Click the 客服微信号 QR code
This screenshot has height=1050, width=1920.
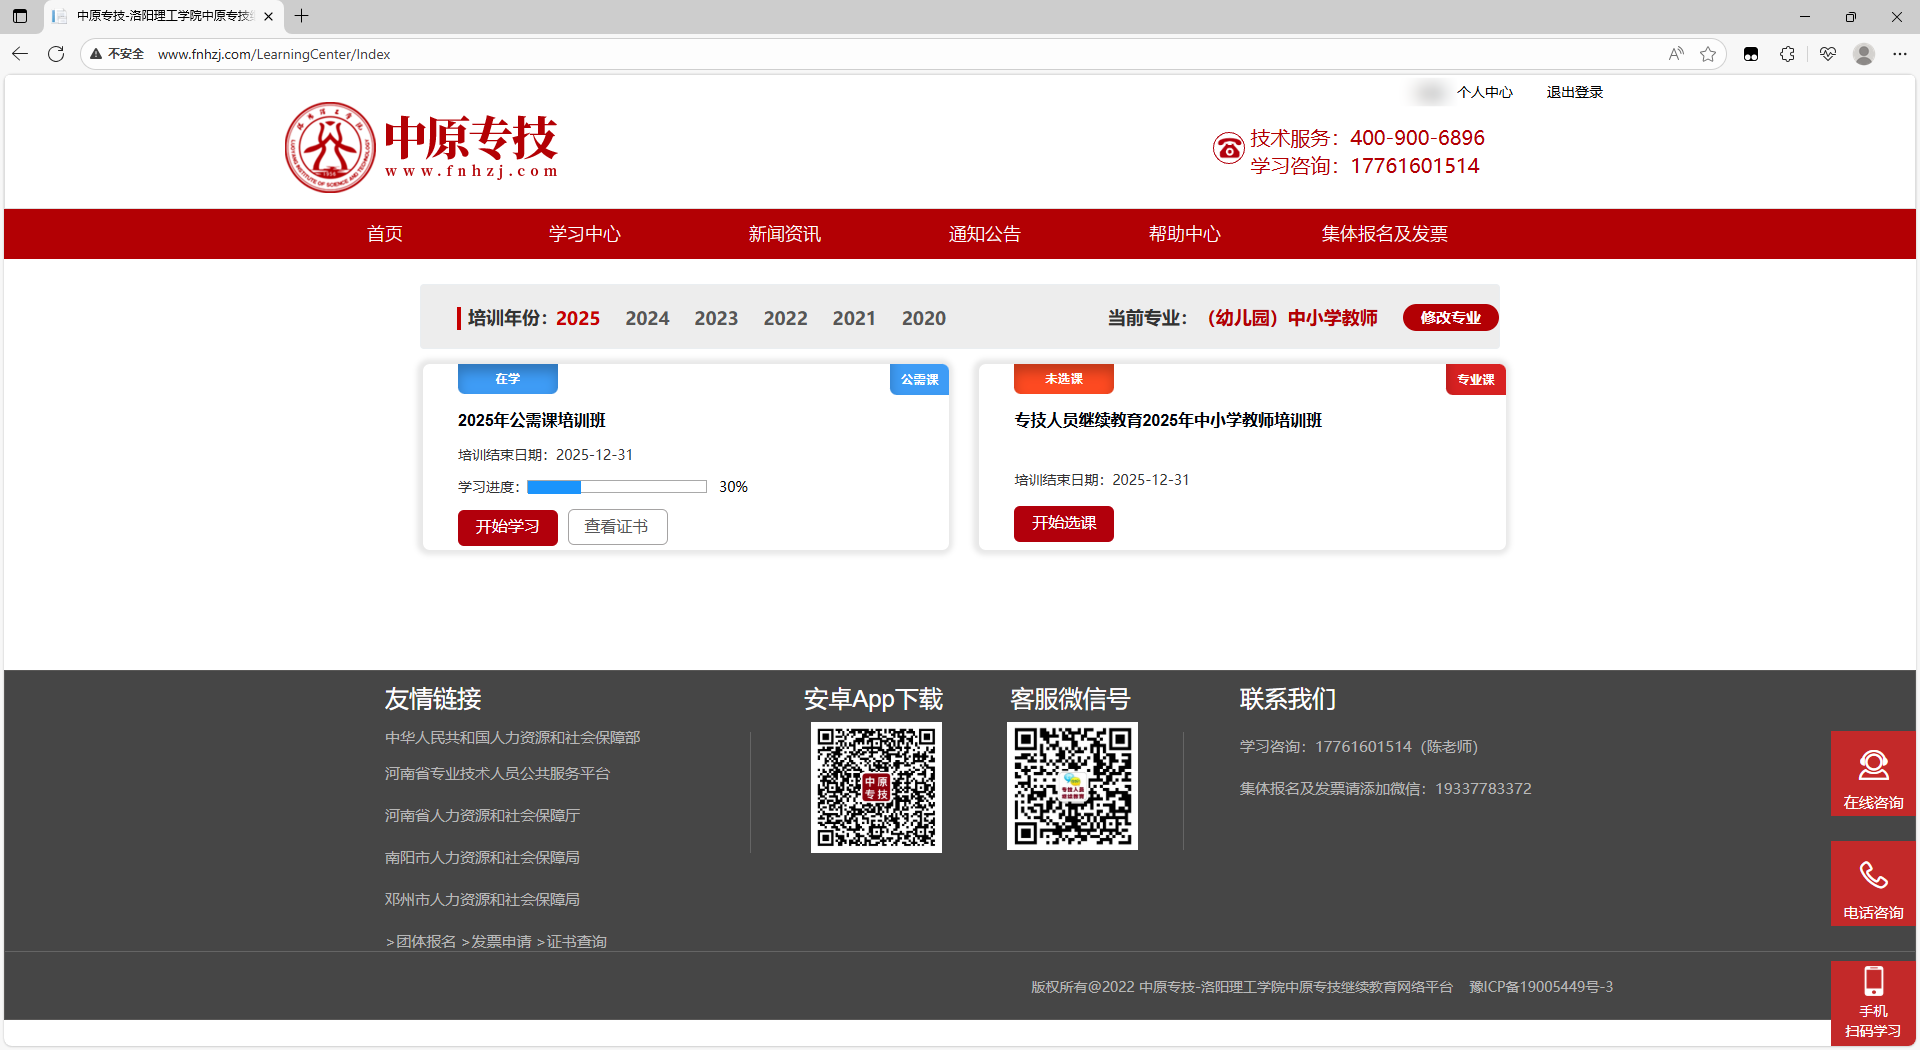1072,786
